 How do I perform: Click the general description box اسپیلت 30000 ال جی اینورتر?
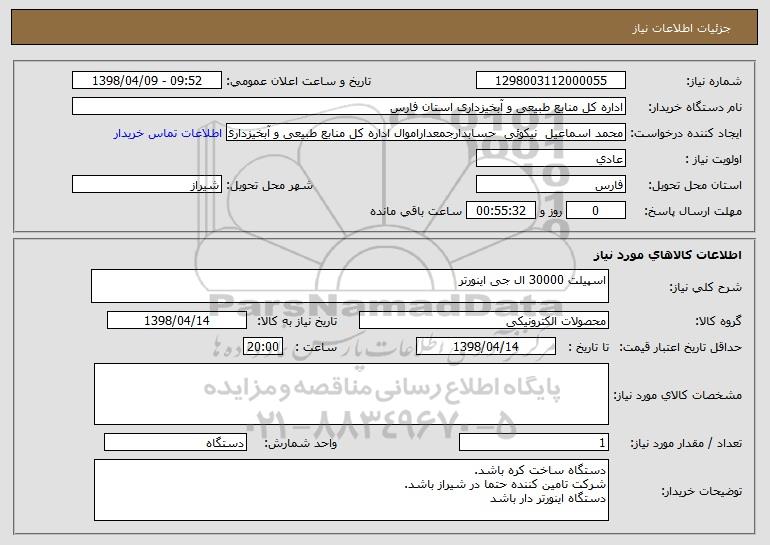(x=350, y=286)
